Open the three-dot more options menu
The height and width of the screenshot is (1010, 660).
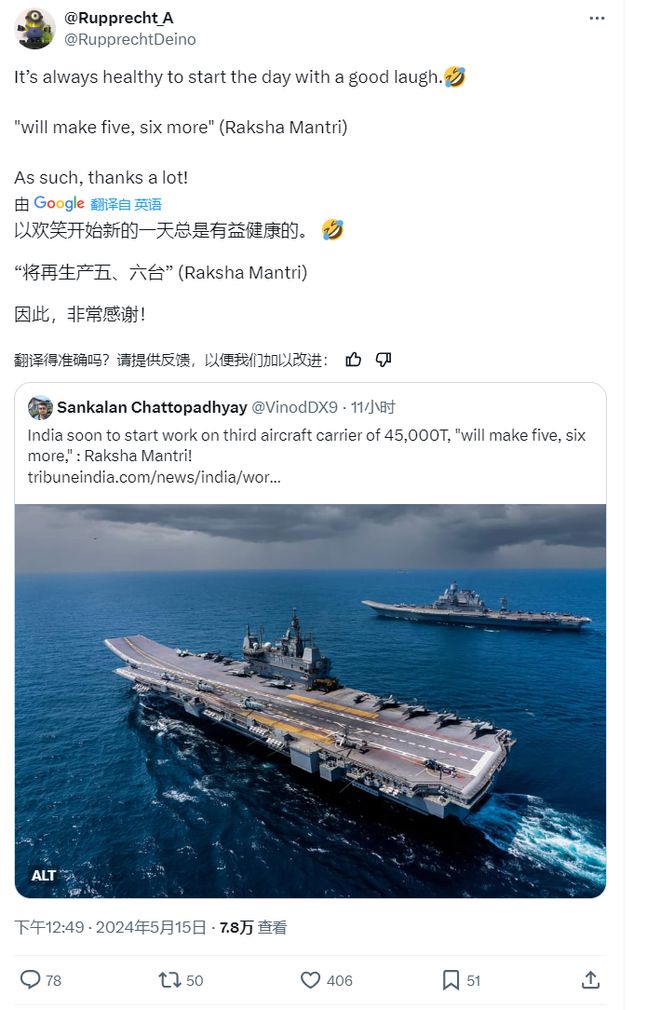pyautogui.click(x=596, y=18)
